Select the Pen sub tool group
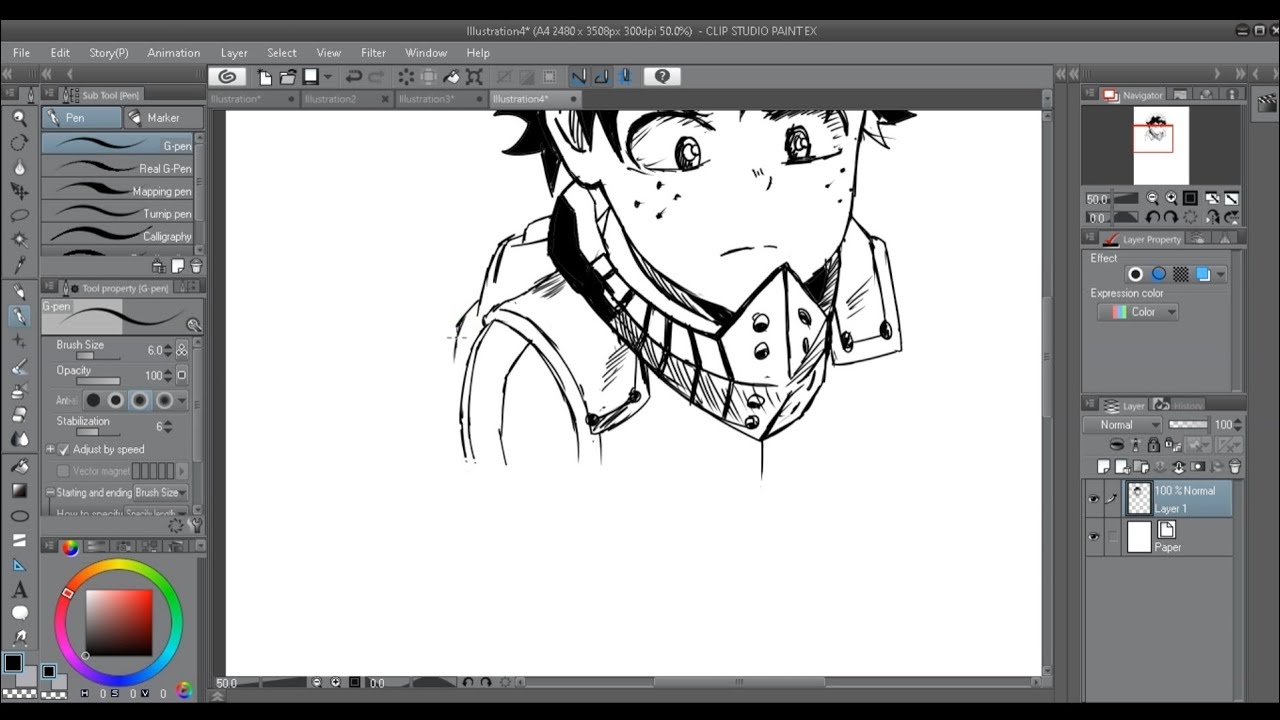Image resolution: width=1280 pixels, height=720 pixels. pos(82,118)
